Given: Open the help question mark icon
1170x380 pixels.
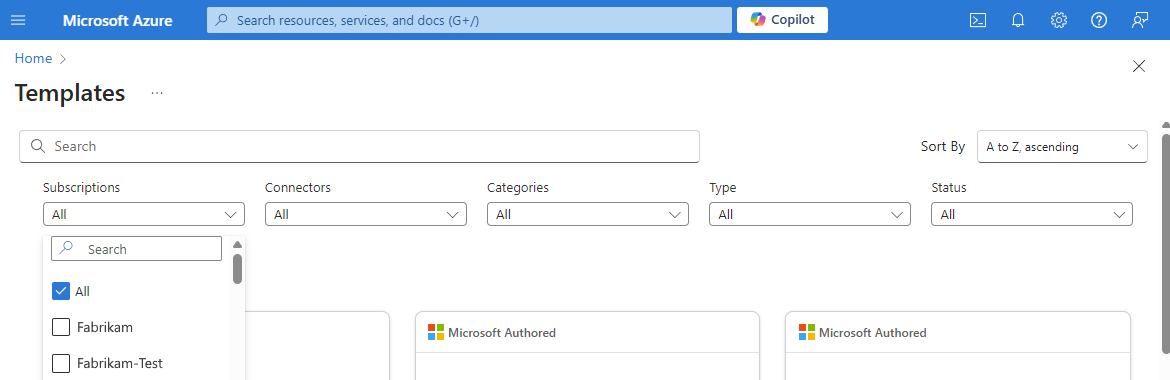Looking at the screenshot, I should click(x=1098, y=20).
